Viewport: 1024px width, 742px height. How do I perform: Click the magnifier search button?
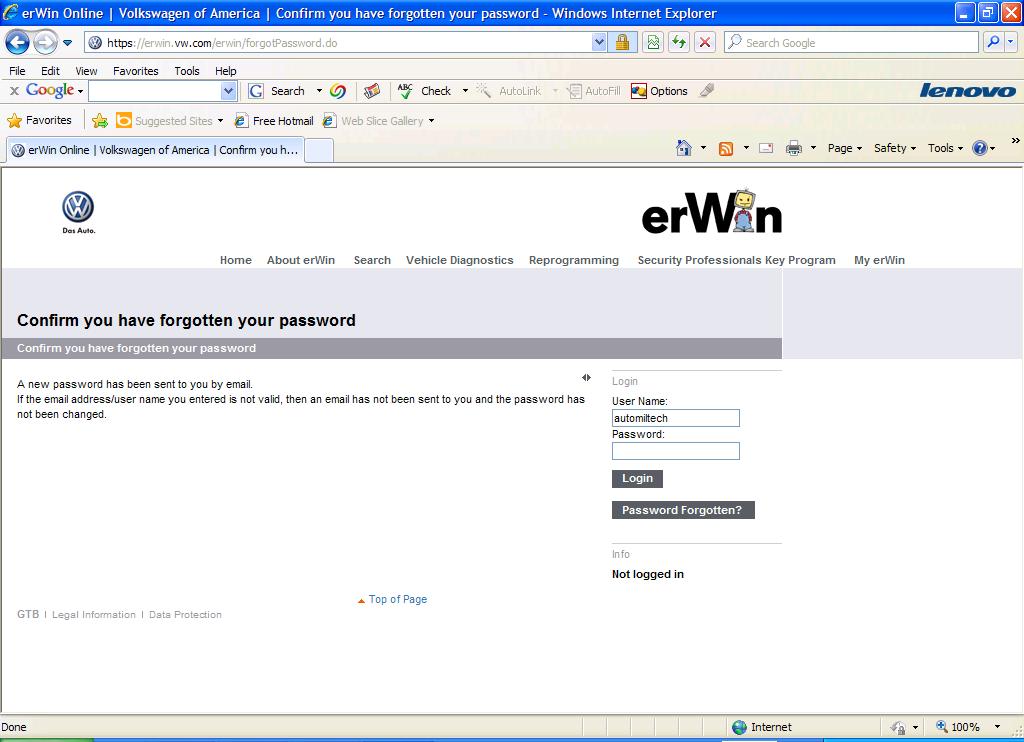[x=993, y=43]
